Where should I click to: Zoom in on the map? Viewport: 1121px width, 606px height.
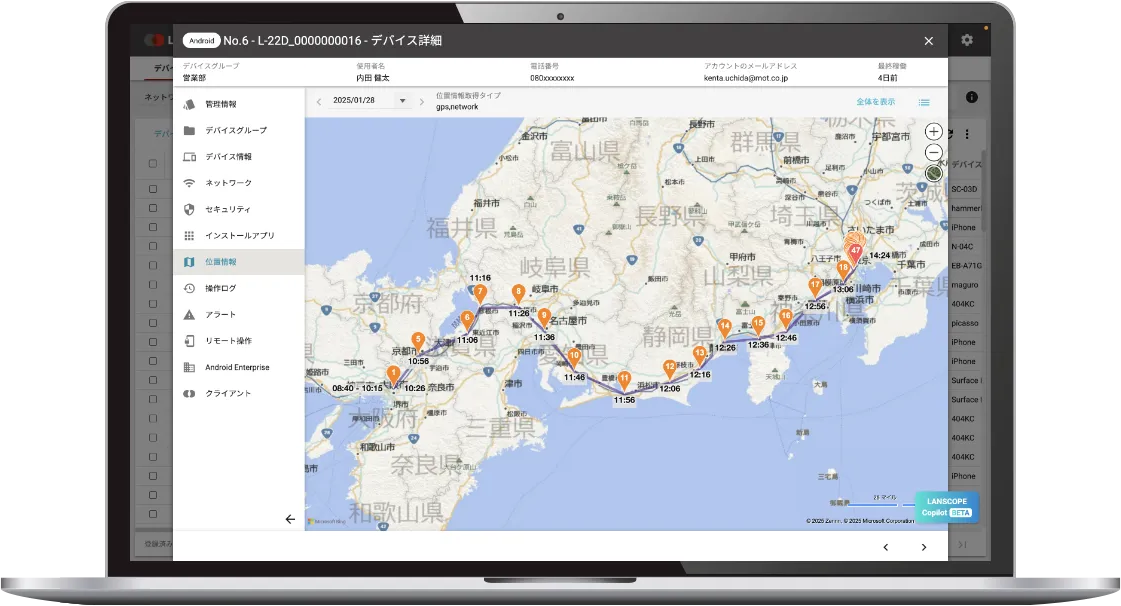click(934, 131)
